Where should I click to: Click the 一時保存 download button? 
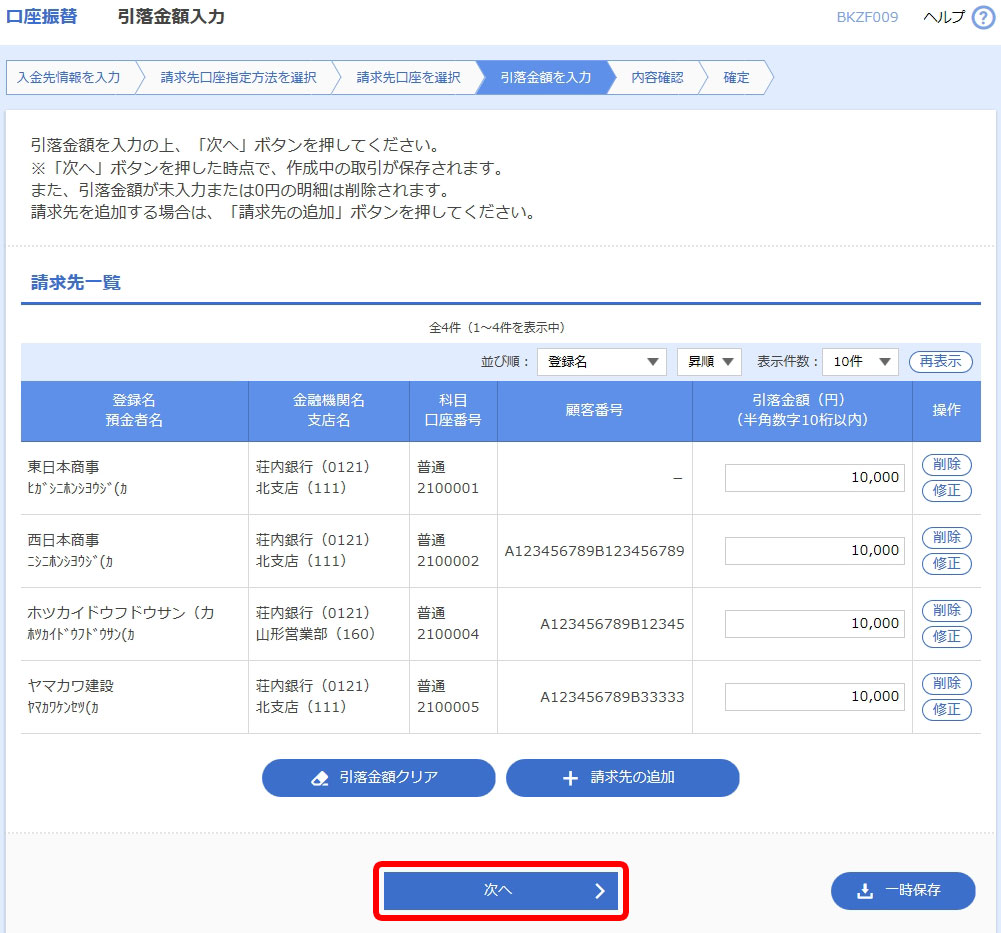902,890
